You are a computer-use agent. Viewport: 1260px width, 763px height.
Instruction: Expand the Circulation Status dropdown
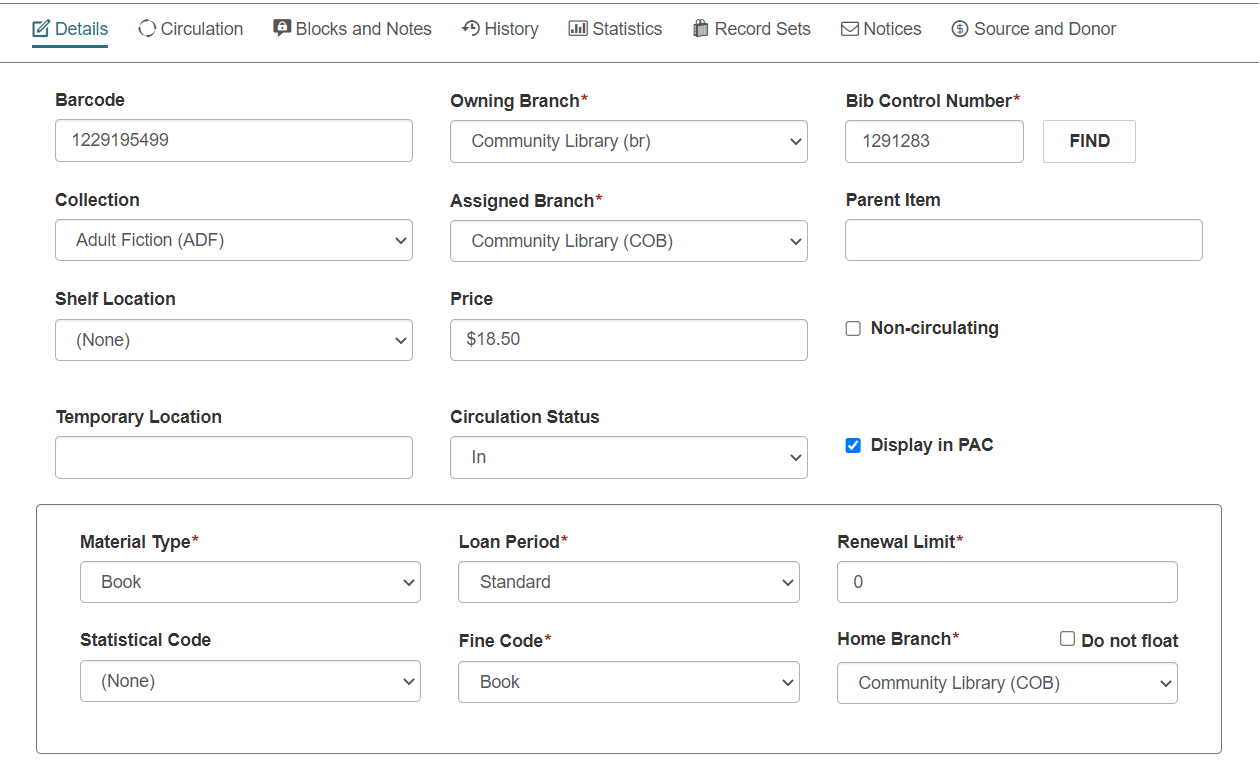[x=629, y=457]
